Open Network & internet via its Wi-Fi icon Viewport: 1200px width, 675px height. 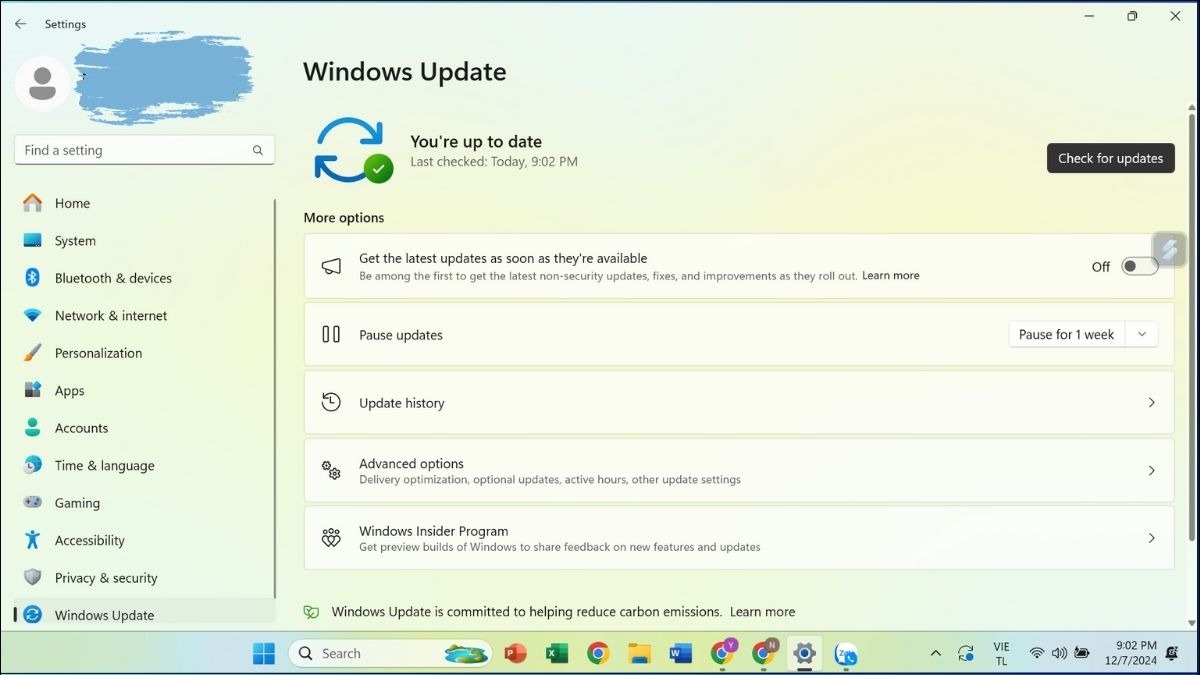tap(33, 315)
